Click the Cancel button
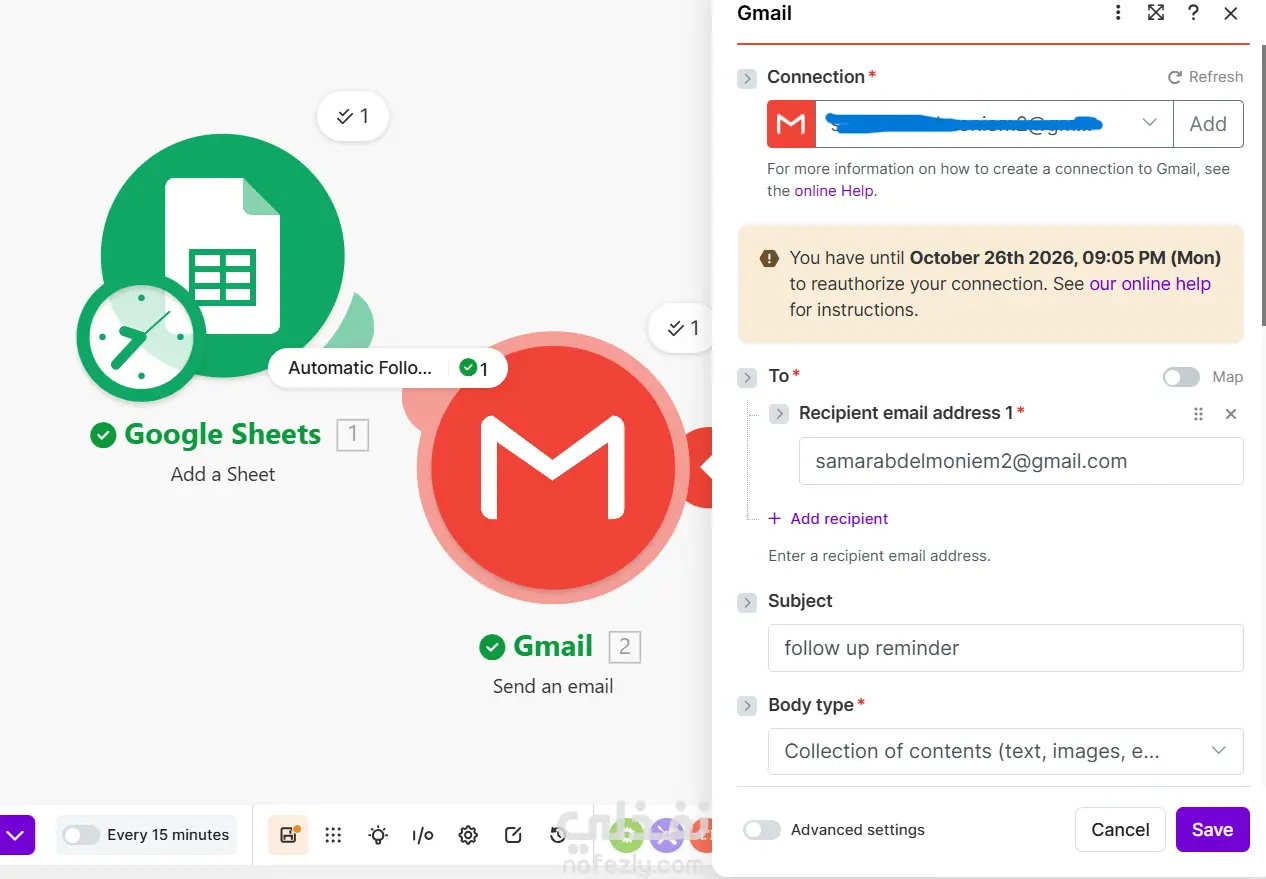The image size is (1266, 879). [x=1120, y=830]
